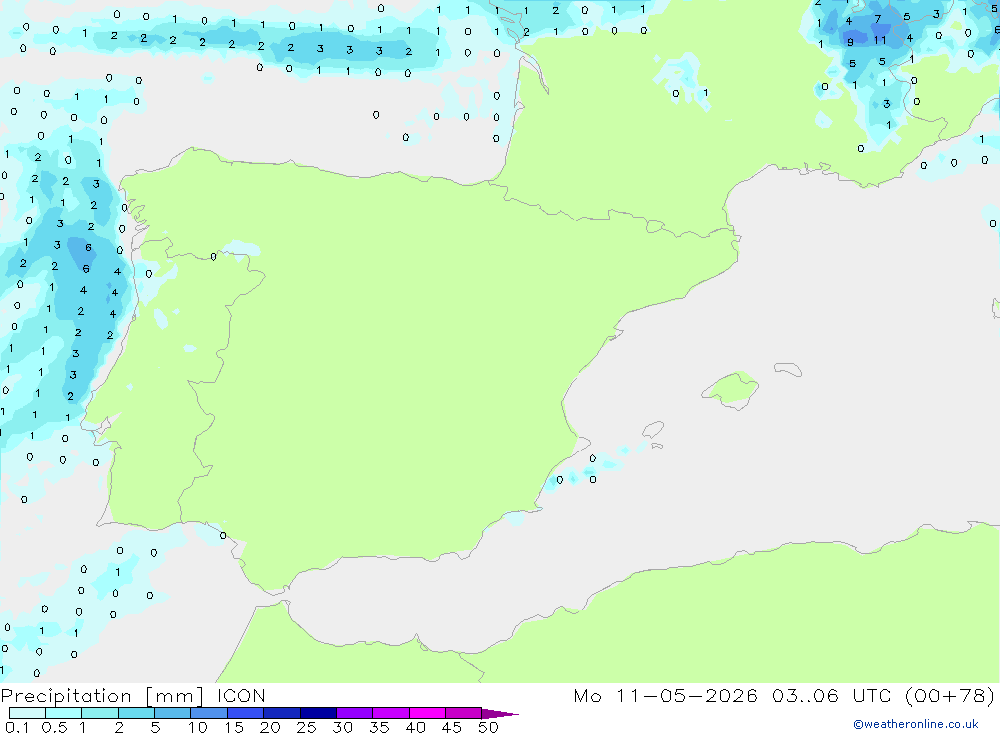Click the Mallorca island on the map
This screenshot has width=1000, height=733.
click(x=731, y=389)
